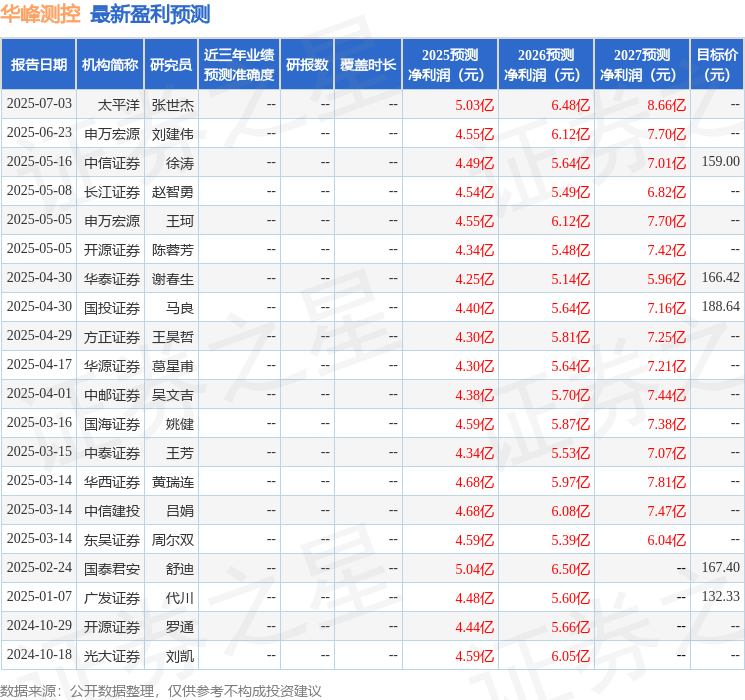The image size is (745, 700).
Task: Click the 最新盈利预测 heading
Action: [150, 14]
